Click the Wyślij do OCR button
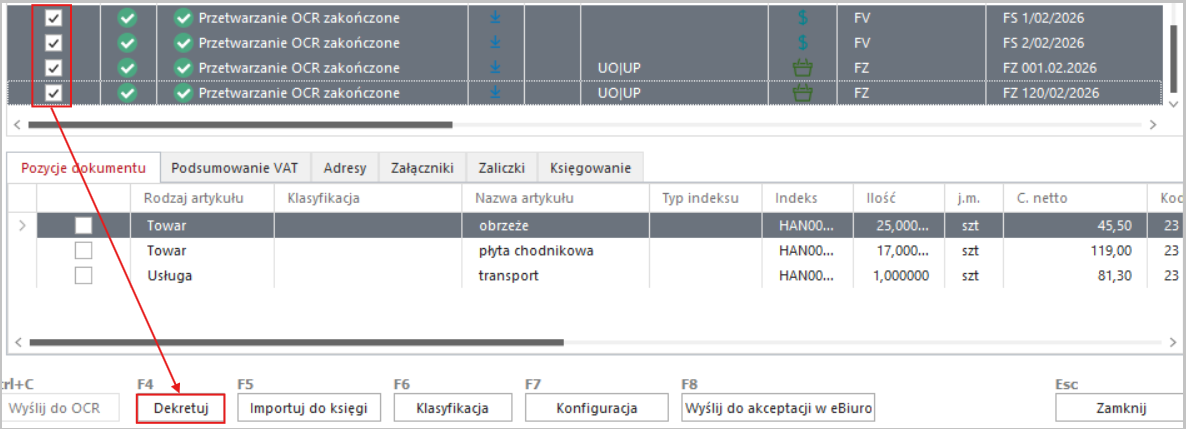This screenshot has width=1186, height=429. (60, 409)
